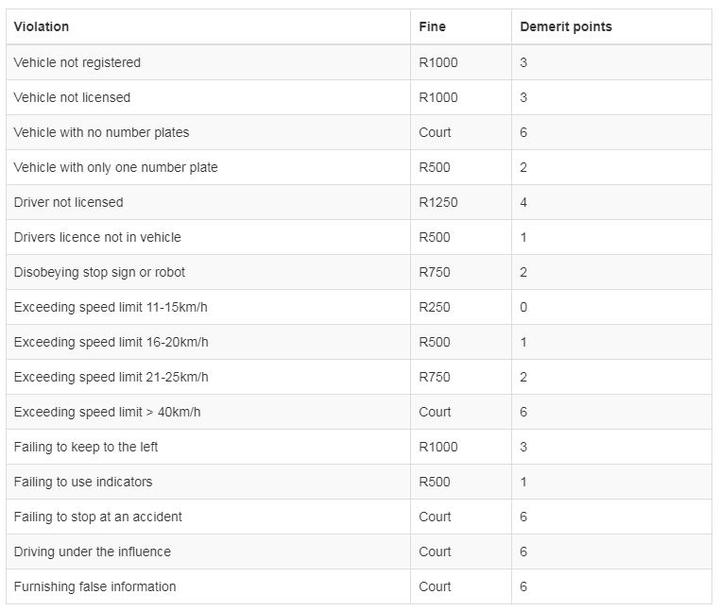
Task: Select the 'Failing to keep to the left' cell
Action: click(86, 447)
